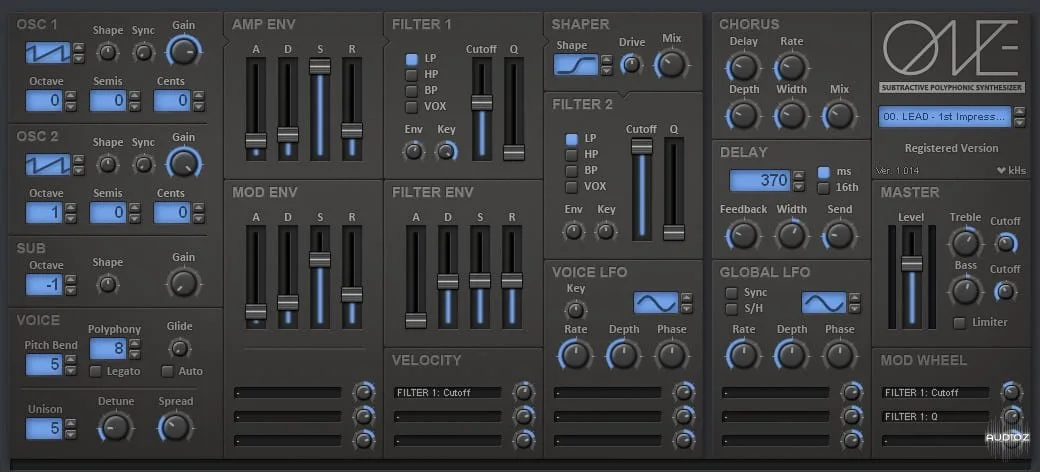
Task: Enable Global LFO Sync checkbox
Action: 732,292
